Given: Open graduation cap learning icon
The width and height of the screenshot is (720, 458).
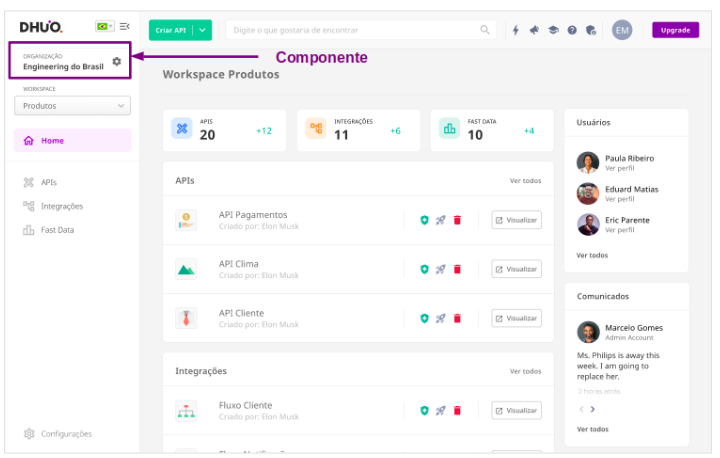Looking at the screenshot, I should point(553,30).
